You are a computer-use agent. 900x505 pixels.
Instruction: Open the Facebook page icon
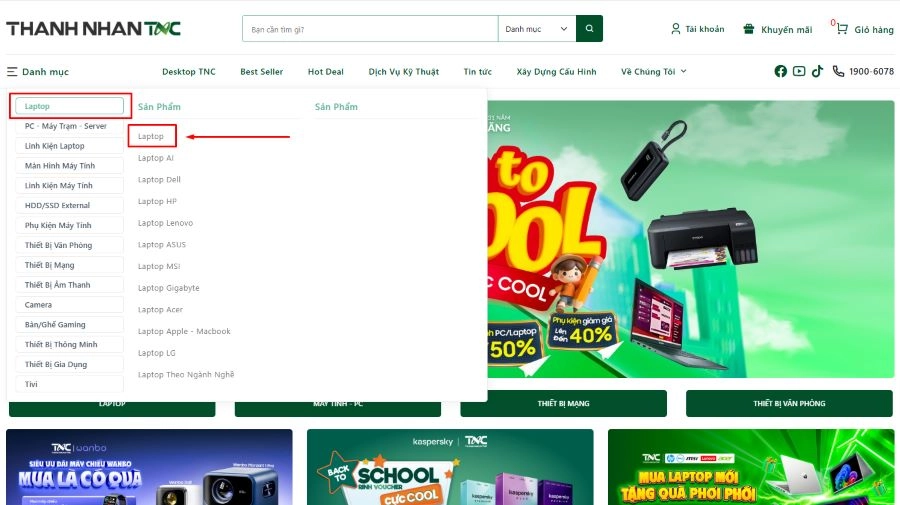(781, 71)
